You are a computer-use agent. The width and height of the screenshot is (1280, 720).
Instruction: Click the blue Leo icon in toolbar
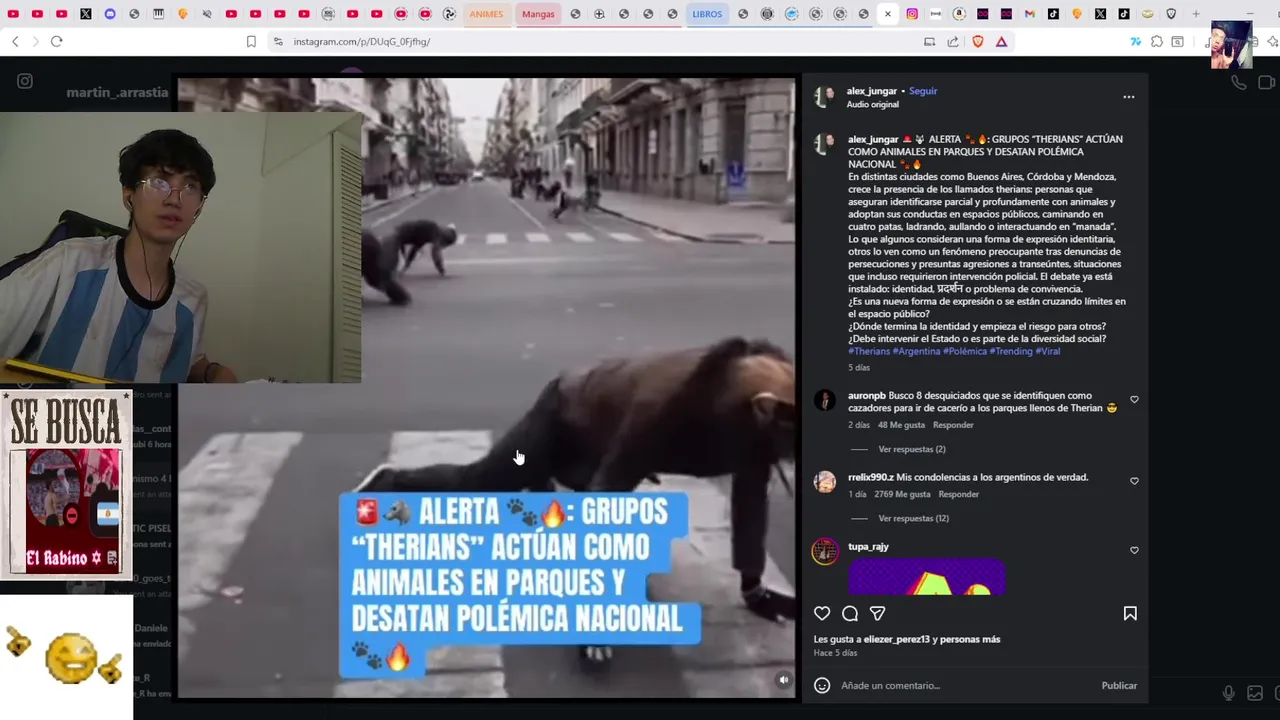(1135, 41)
